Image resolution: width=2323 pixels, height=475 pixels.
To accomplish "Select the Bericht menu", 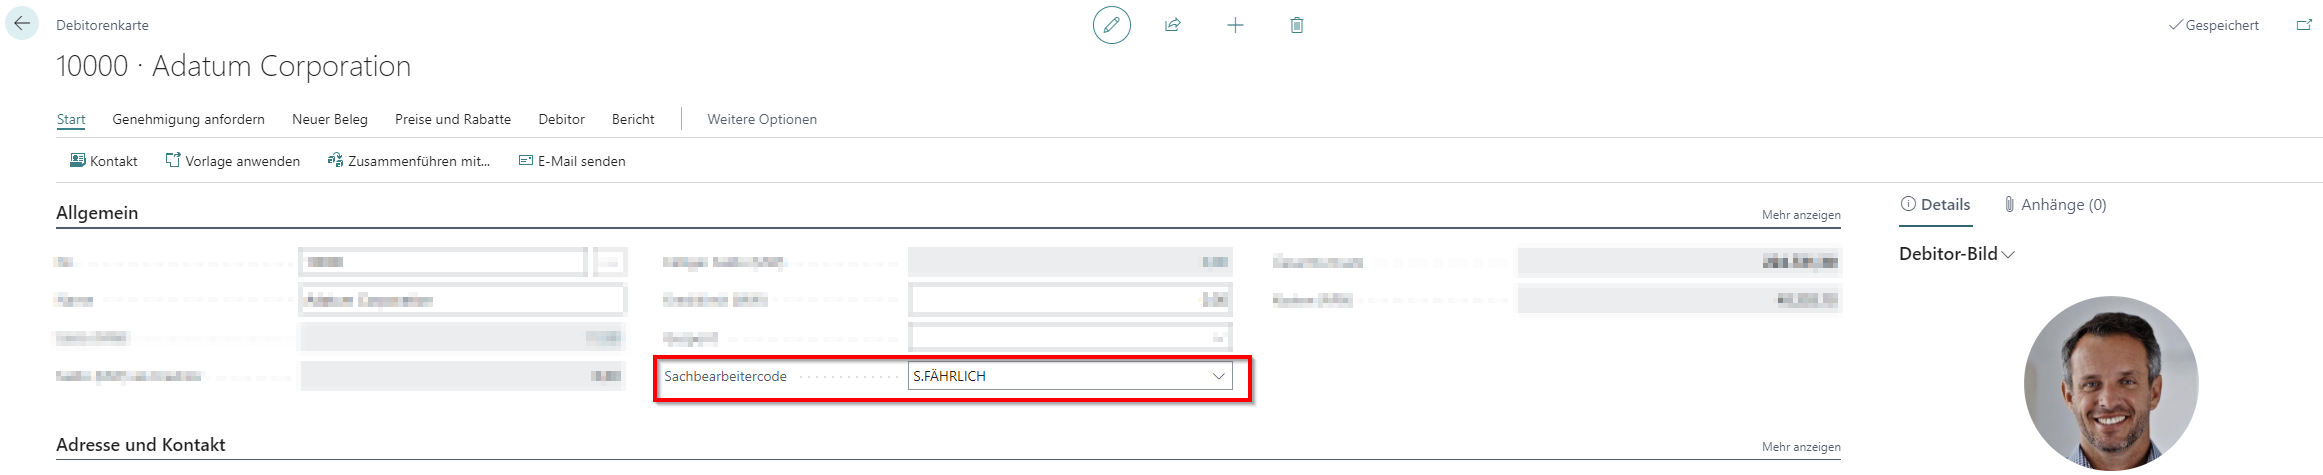I will pos(633,119).
